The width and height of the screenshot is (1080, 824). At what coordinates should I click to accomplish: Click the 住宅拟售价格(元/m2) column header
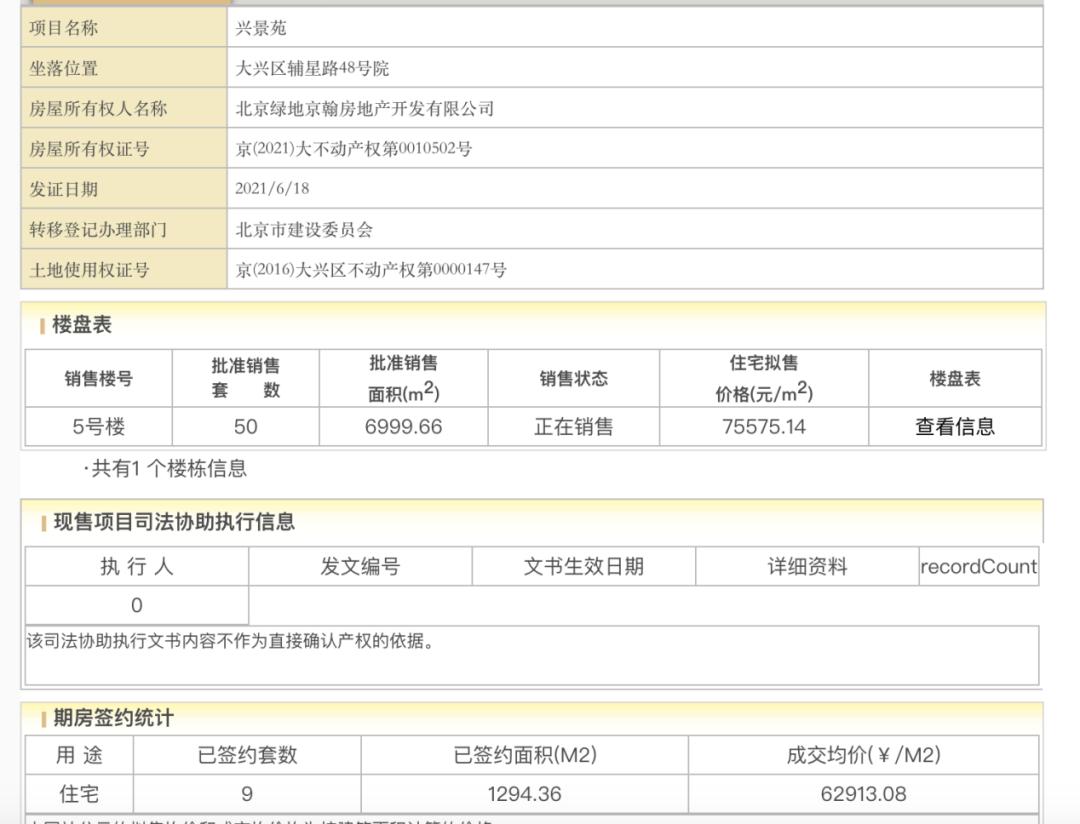764,378
